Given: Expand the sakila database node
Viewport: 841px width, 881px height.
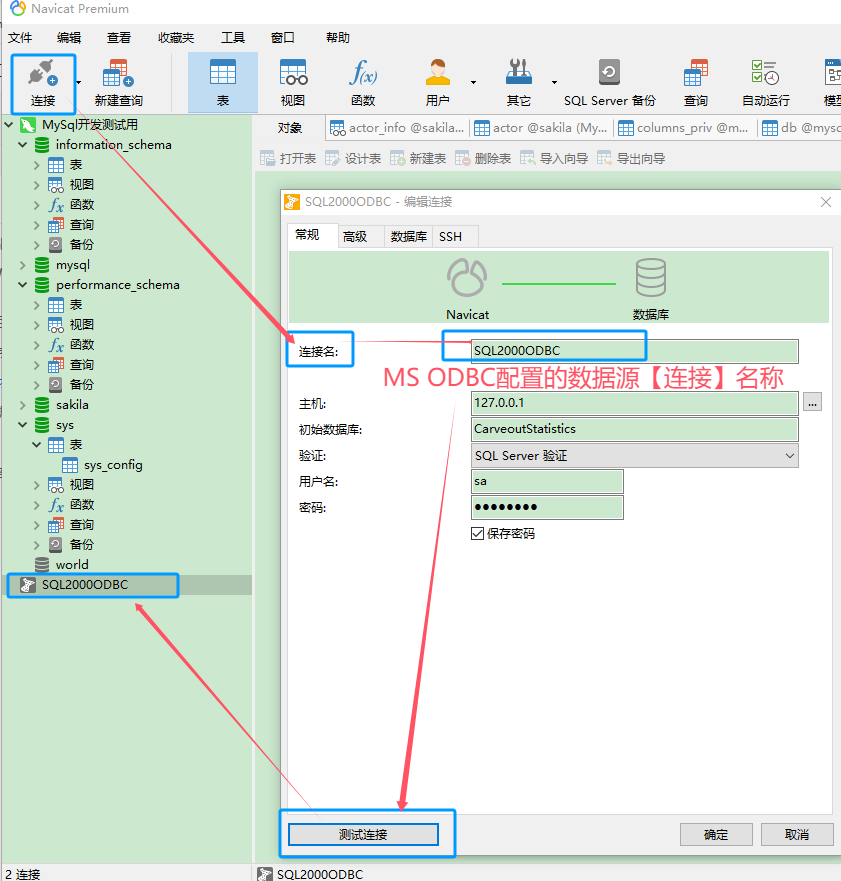Looking at the screenshot, I should click(x=22, y=405).
